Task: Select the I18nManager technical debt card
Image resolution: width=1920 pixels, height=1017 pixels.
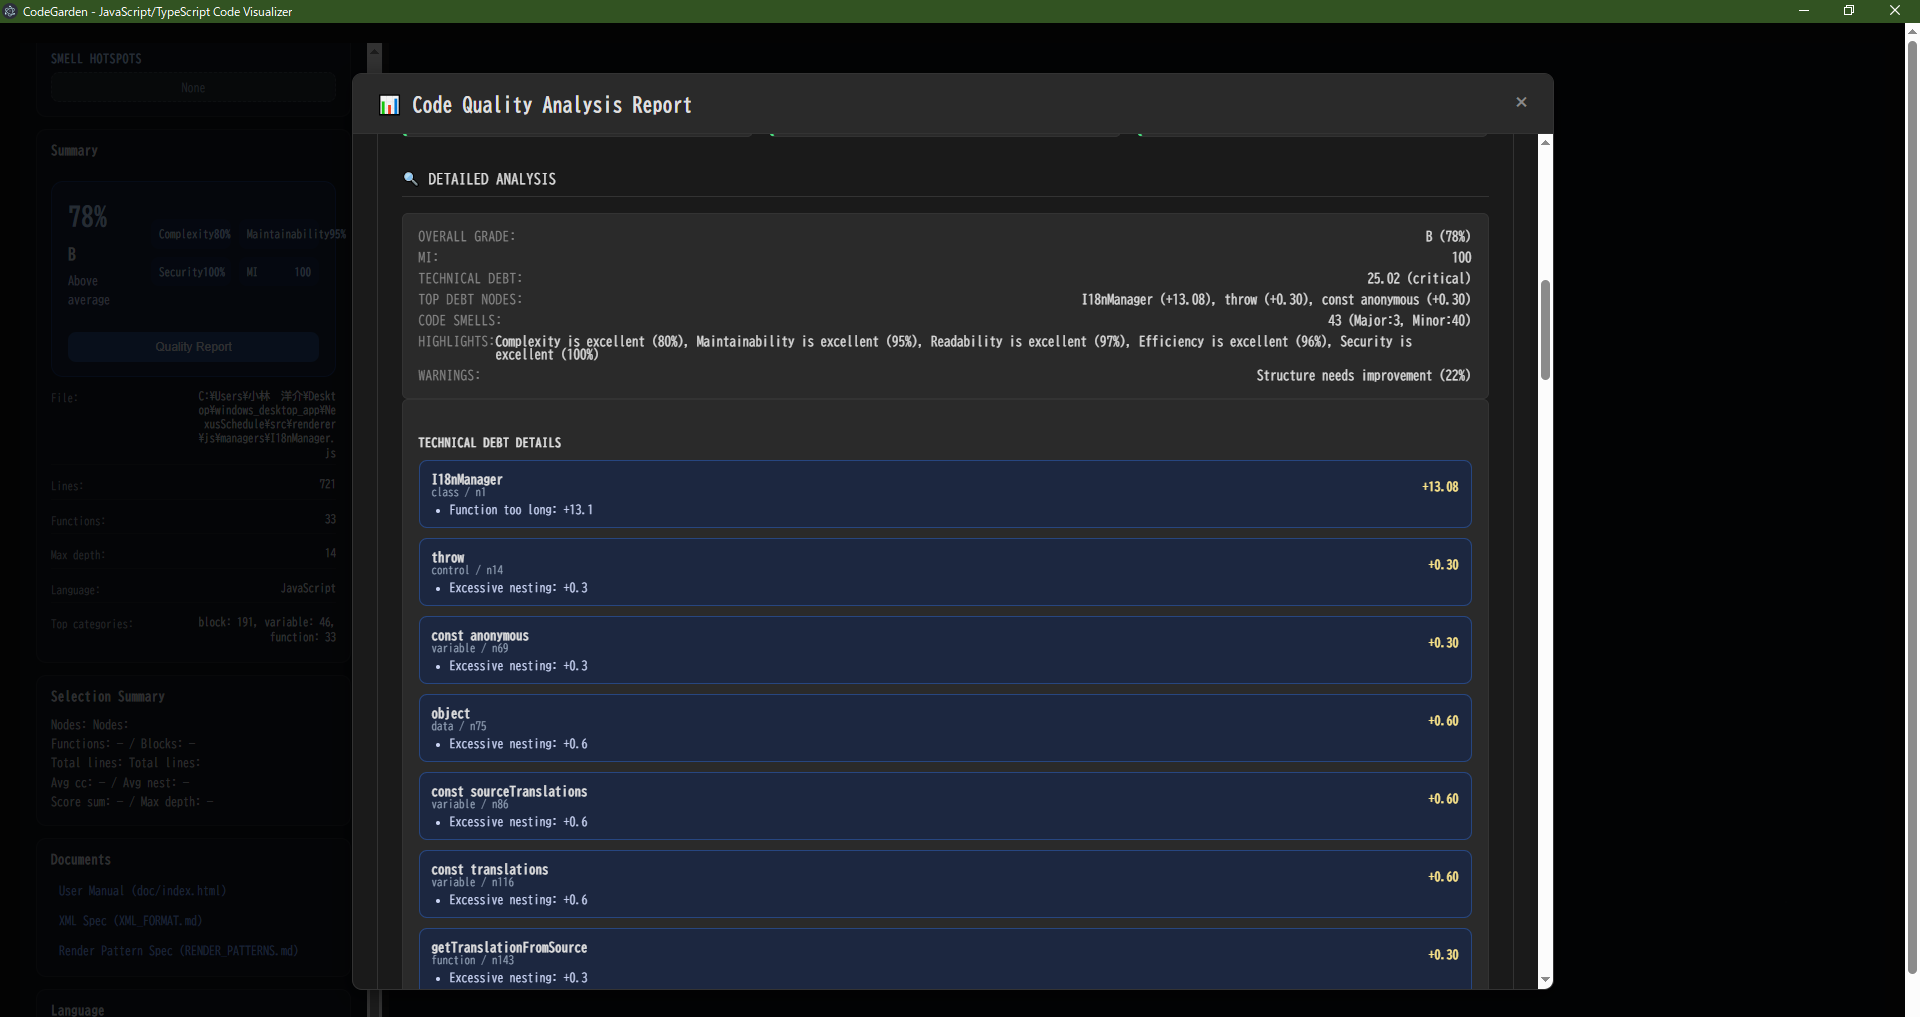Action: click(944, 494)
